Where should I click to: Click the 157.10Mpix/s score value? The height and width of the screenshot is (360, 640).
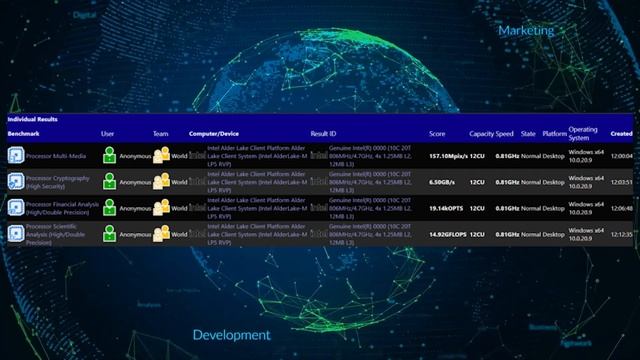[448, 156]
